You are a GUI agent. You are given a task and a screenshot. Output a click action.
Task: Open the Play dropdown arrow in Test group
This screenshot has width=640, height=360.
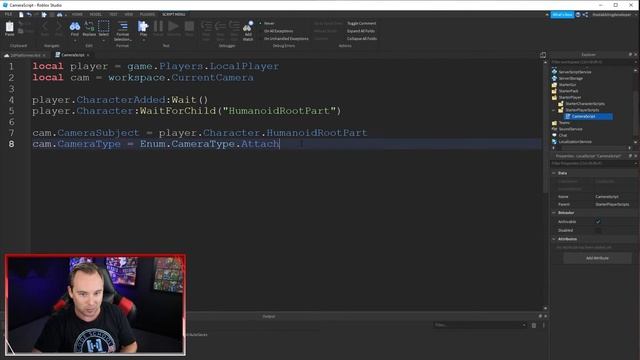coord(143,40)
